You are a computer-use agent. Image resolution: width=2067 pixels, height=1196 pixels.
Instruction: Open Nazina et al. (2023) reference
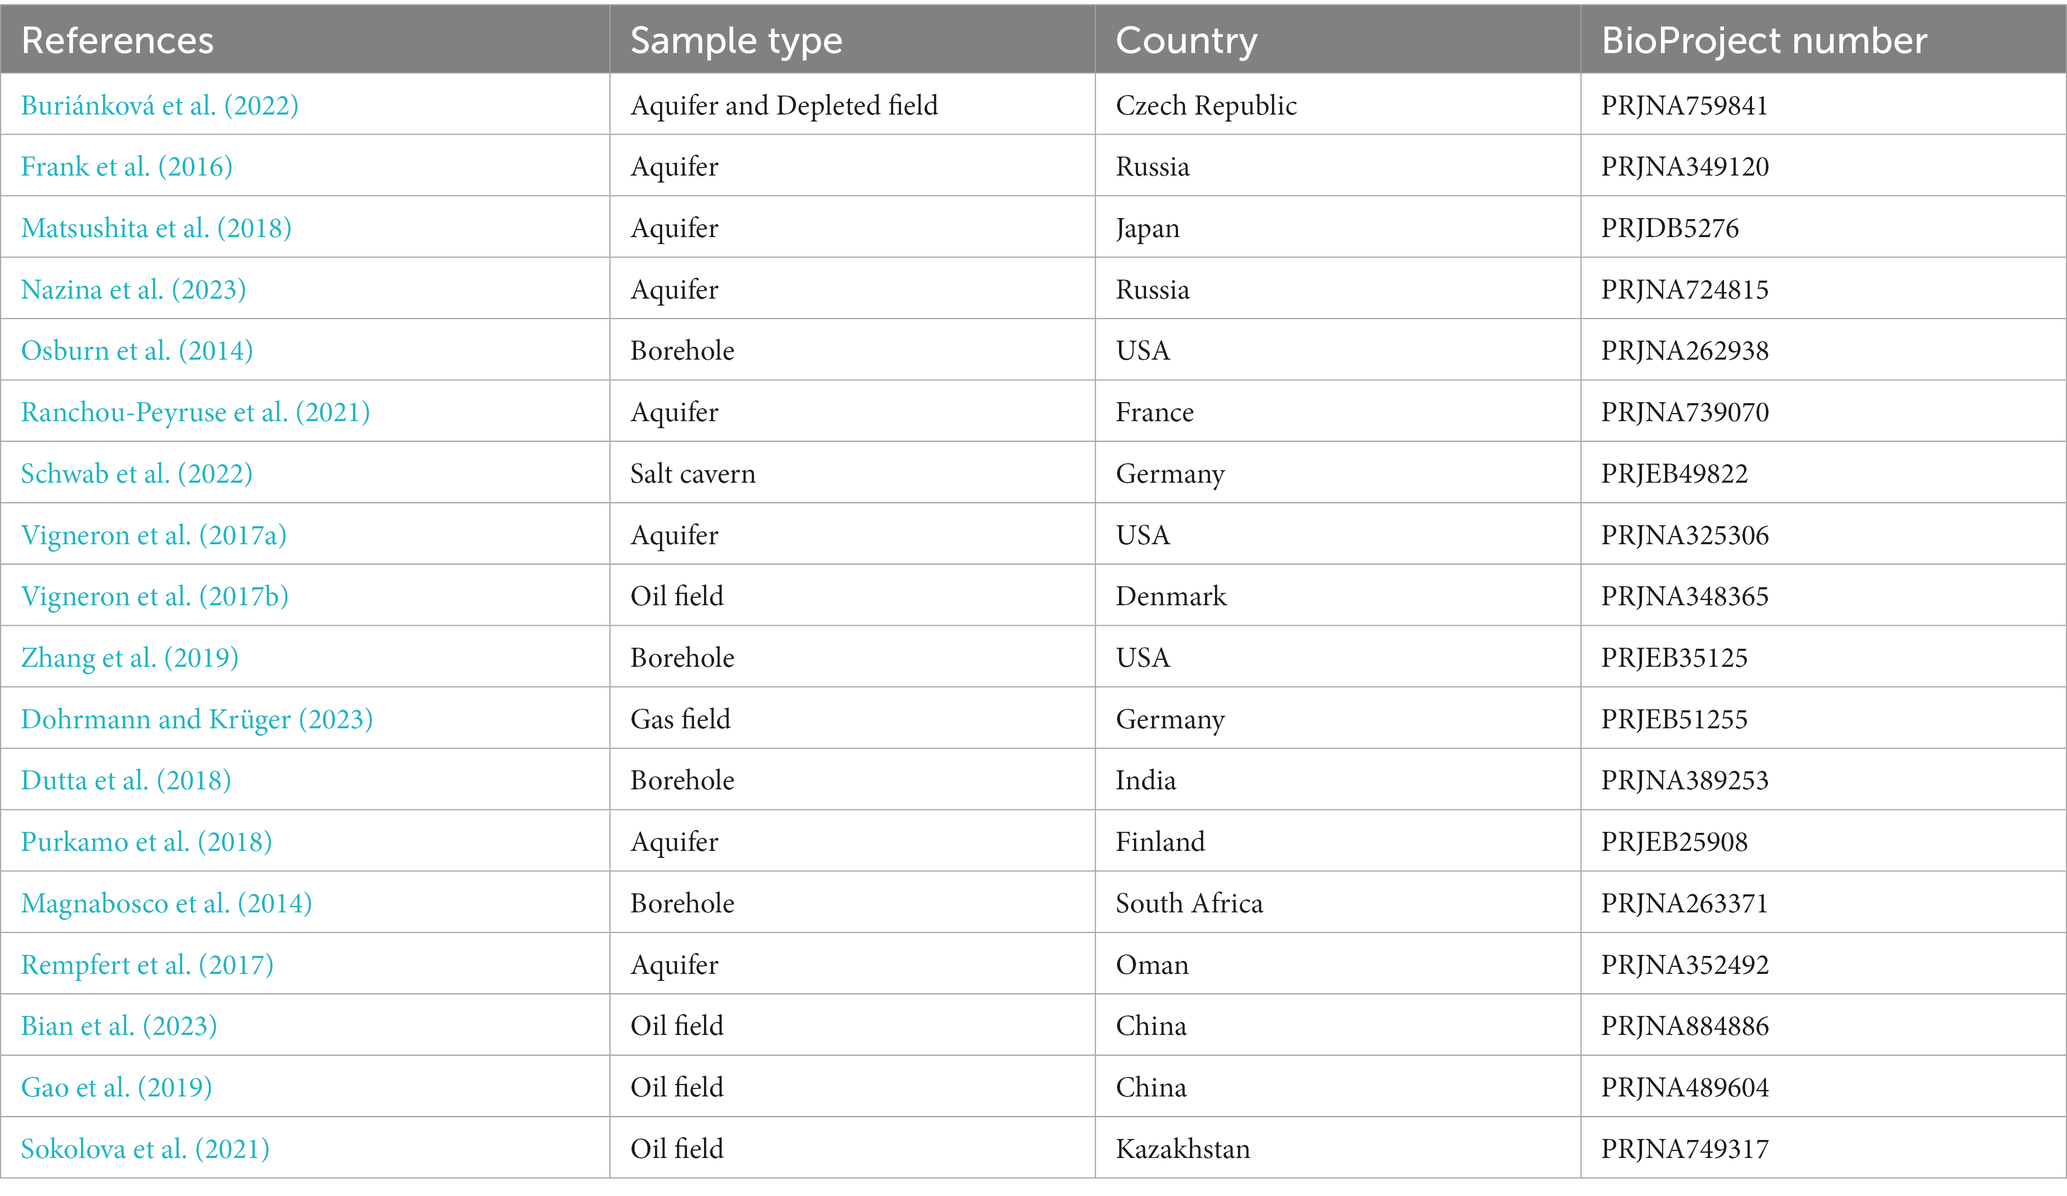click(134, 290)
